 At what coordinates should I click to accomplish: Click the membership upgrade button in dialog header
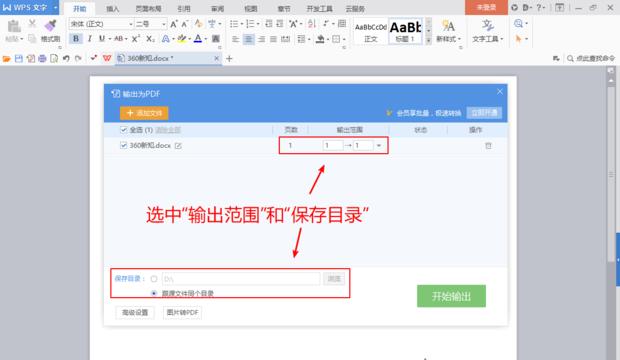(484, 113)
